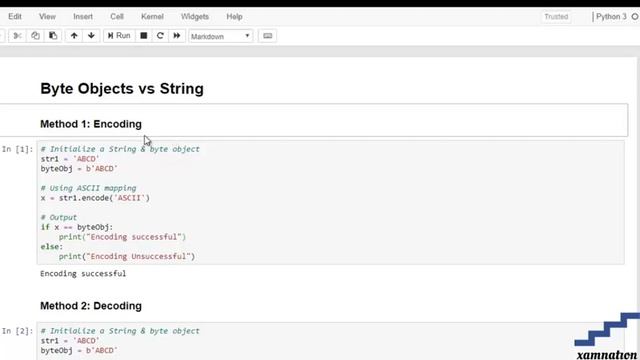Click the x = str1.encode('ASCII') code line

tap(95, 198)
